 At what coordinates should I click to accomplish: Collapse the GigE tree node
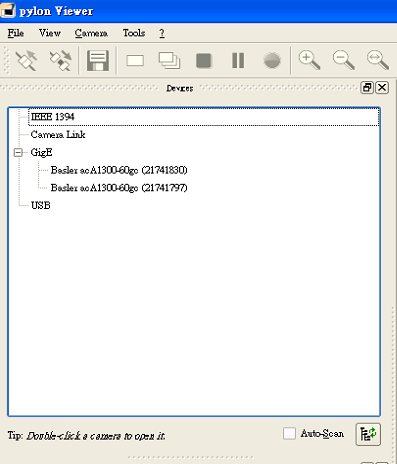[18, 153]
